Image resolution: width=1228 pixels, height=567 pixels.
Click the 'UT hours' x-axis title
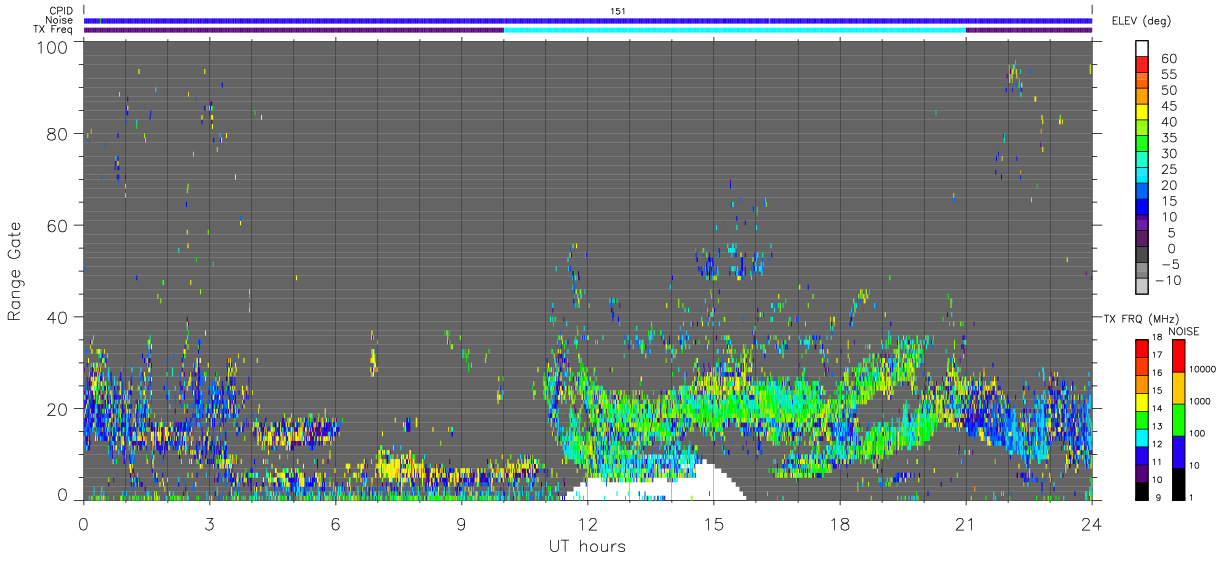pos(587,547)
